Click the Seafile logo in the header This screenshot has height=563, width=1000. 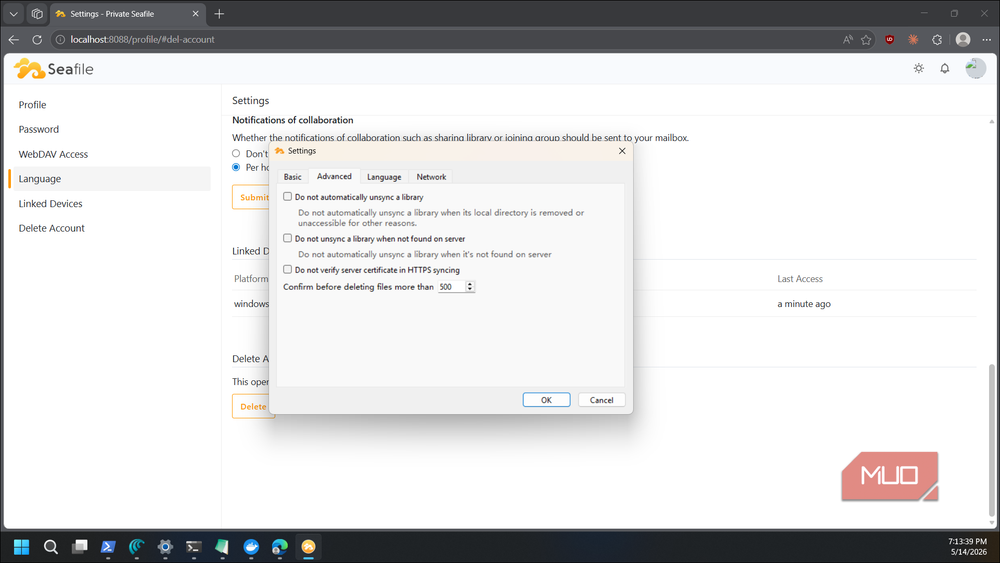point(54,68)
